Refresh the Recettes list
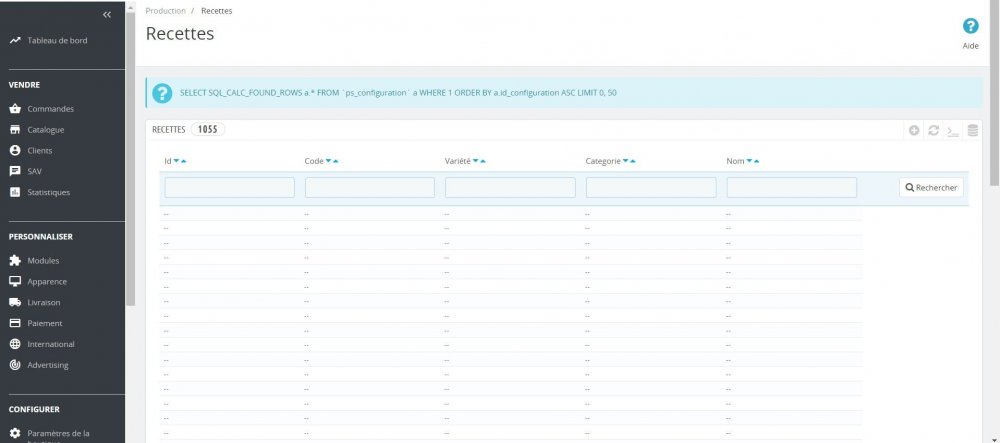The height and width of the screenshot is (443, 1000). 934,131
